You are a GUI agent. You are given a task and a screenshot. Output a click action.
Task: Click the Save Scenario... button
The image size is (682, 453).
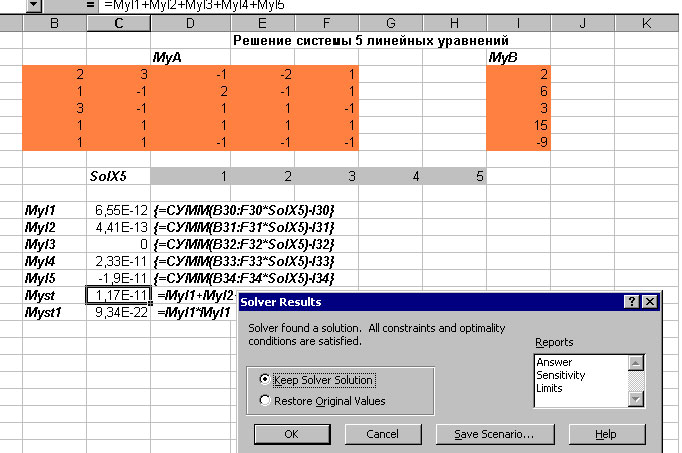click(493, 435)
